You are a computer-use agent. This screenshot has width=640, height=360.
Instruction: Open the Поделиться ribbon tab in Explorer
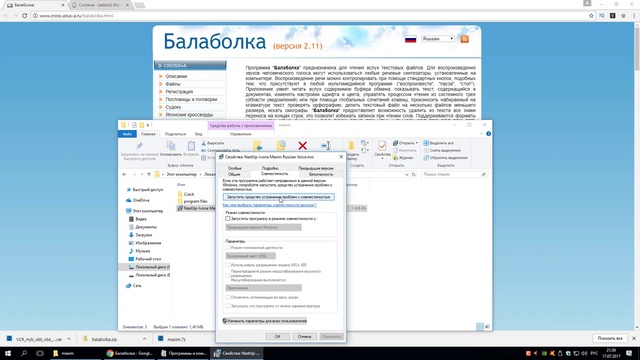pos(175,134)
